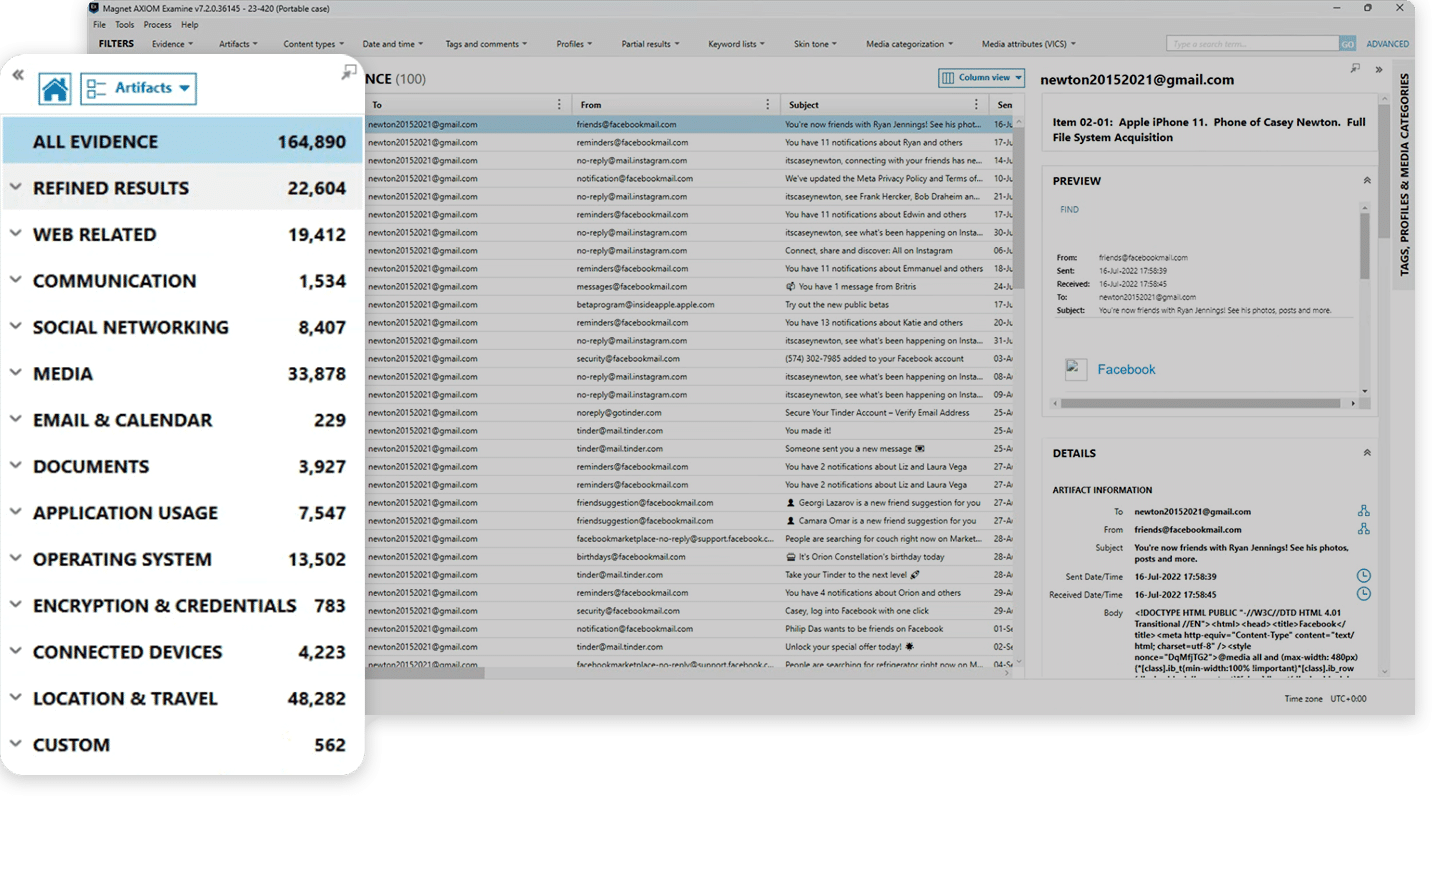Screen dimensions: 1438x880
Task: Open the Artifacts filter dropdown
Action: (238, 44)
